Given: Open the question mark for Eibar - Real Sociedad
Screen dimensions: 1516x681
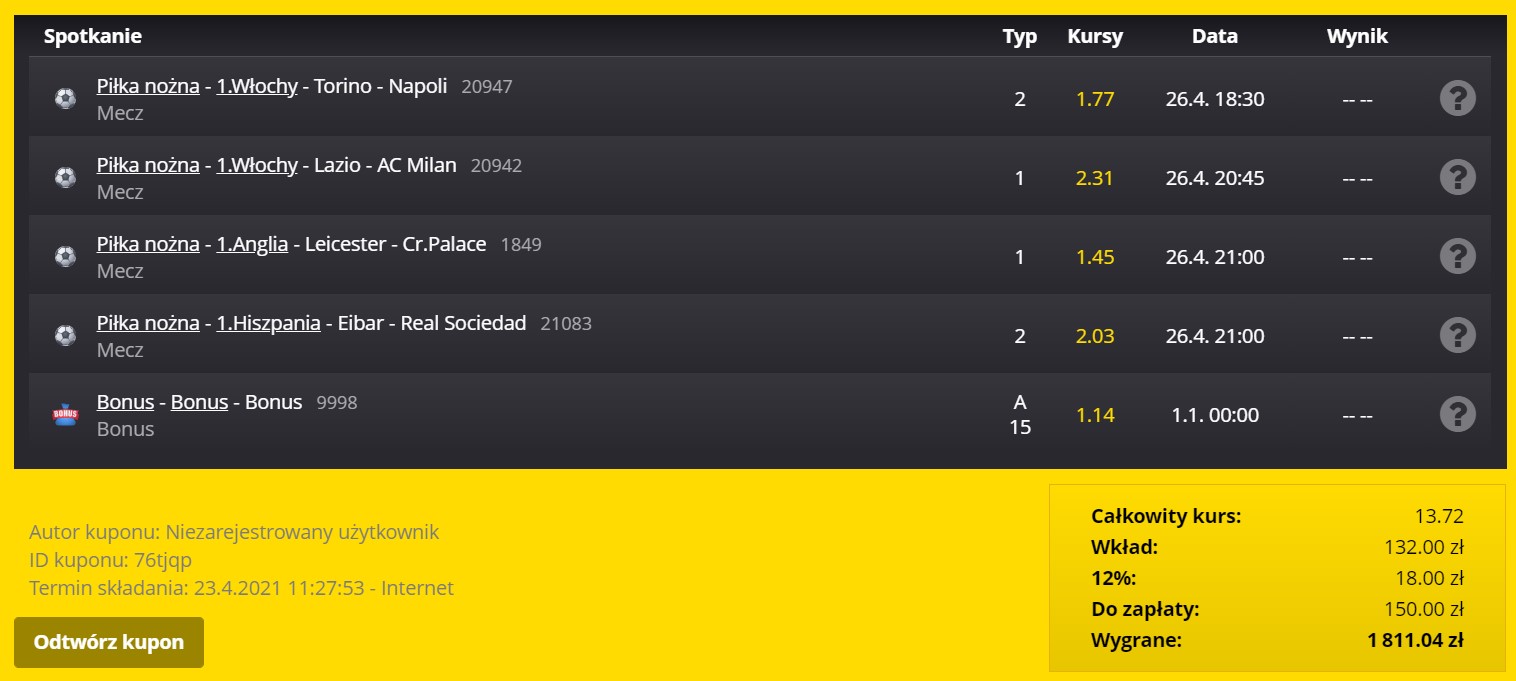Looking at the screenshot, I should tap(1458, 335).
